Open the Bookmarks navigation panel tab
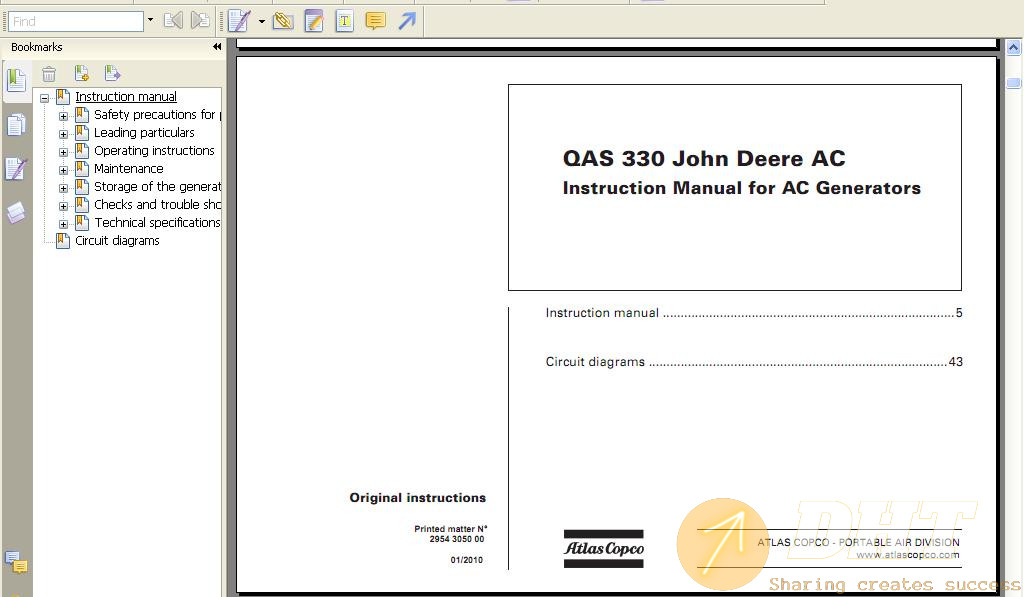This screenshot has height=597, width=1024. pos(16,81)
